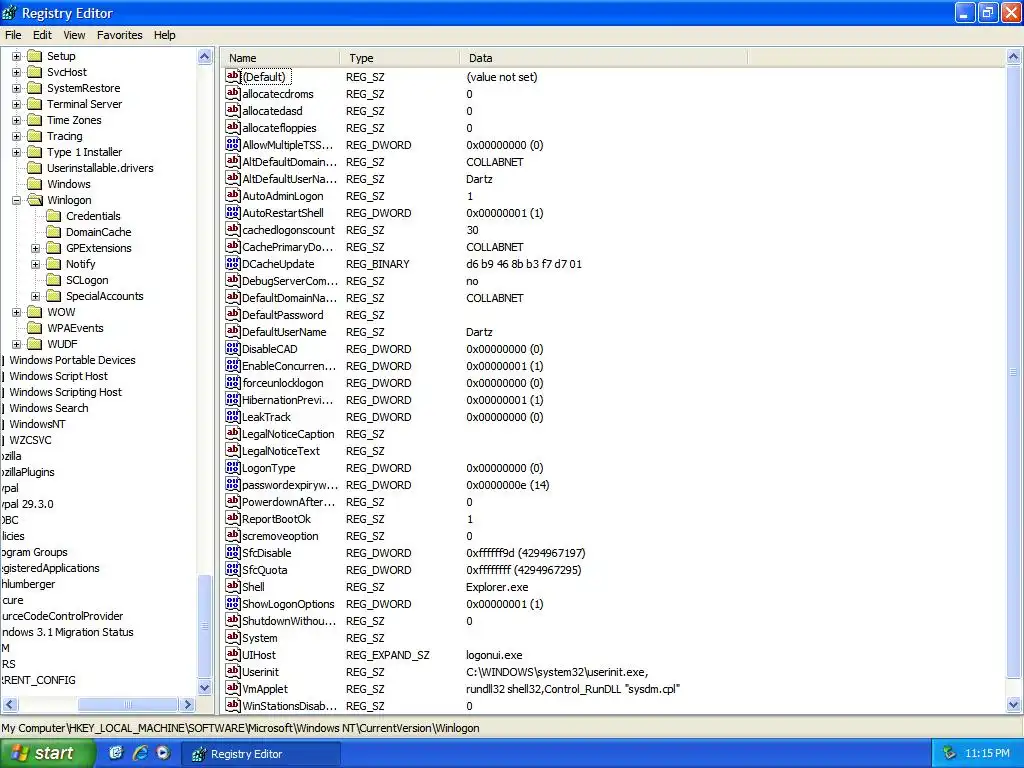Viewport: 1024px width, 768px height.
Task: Click the binary icon next to DCacheUpdate
Action: (232, 263)
